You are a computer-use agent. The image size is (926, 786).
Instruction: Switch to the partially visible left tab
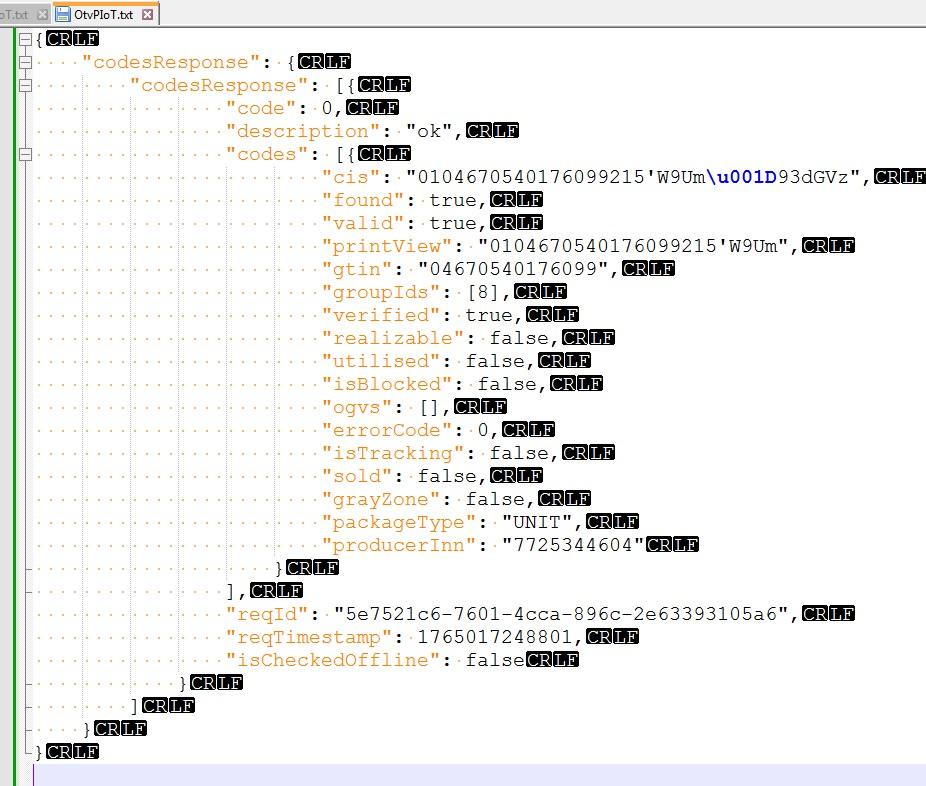(x=14, y=14)
